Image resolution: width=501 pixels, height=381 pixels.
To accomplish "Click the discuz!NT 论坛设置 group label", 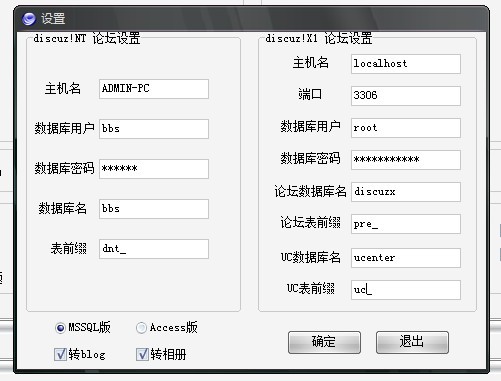I will pos(87,39).
